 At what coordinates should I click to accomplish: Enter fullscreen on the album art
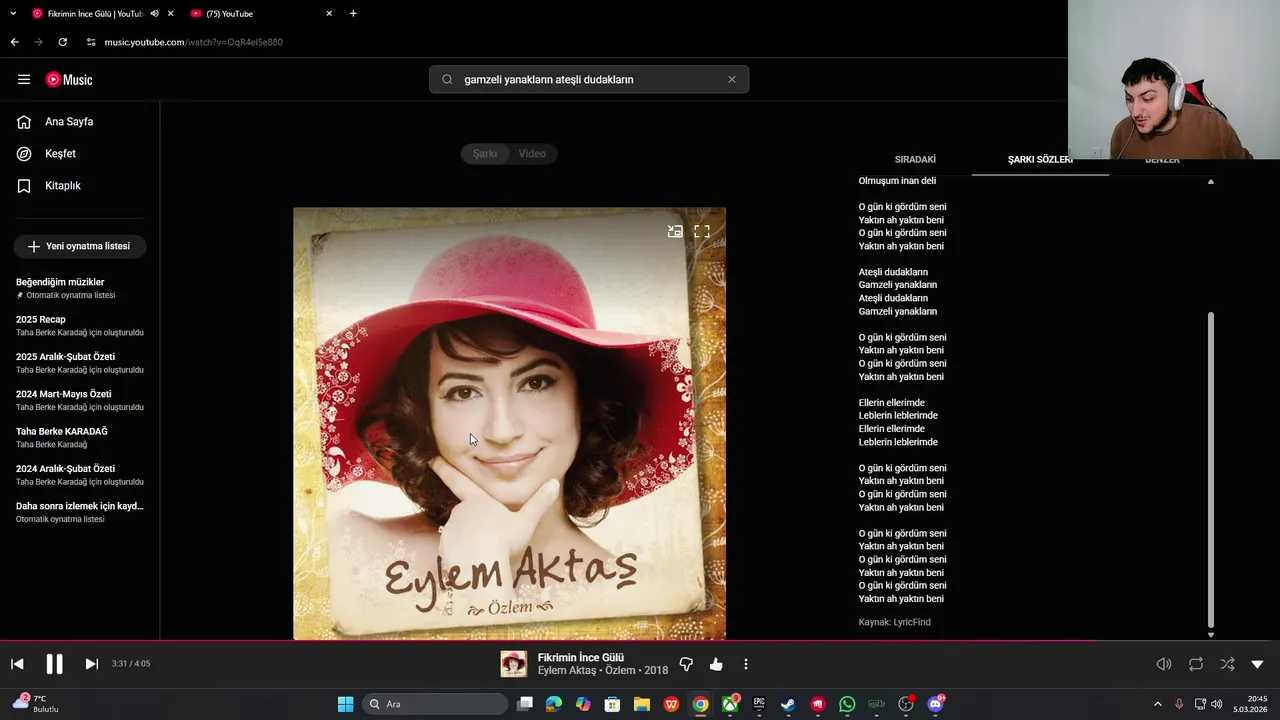pyautogui.click(x=702, y=231)
